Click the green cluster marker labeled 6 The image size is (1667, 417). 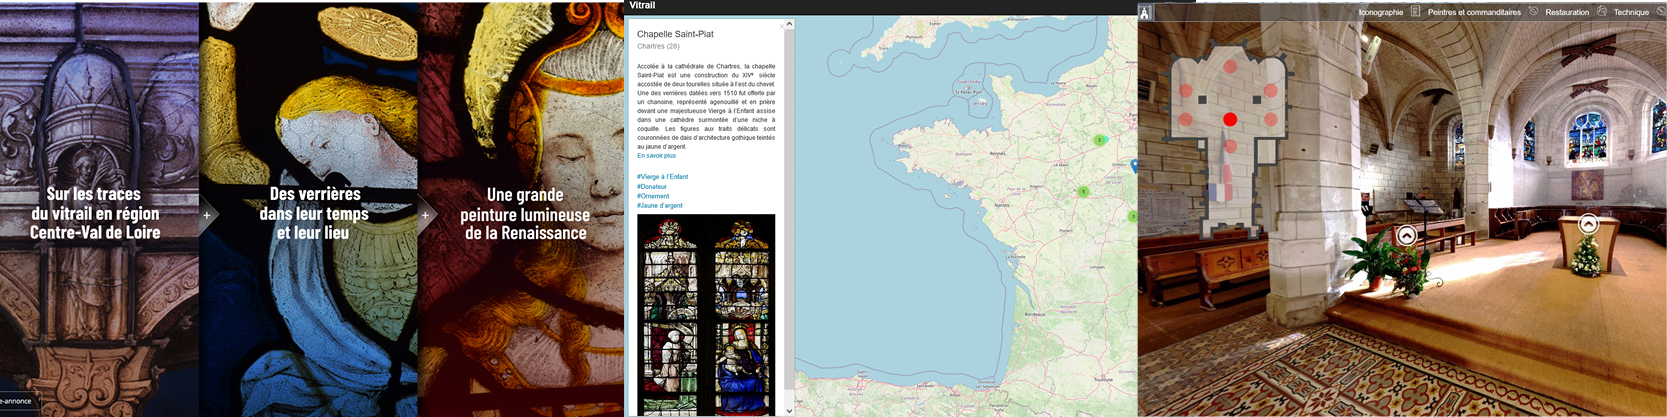click(x=1083, y=191)
